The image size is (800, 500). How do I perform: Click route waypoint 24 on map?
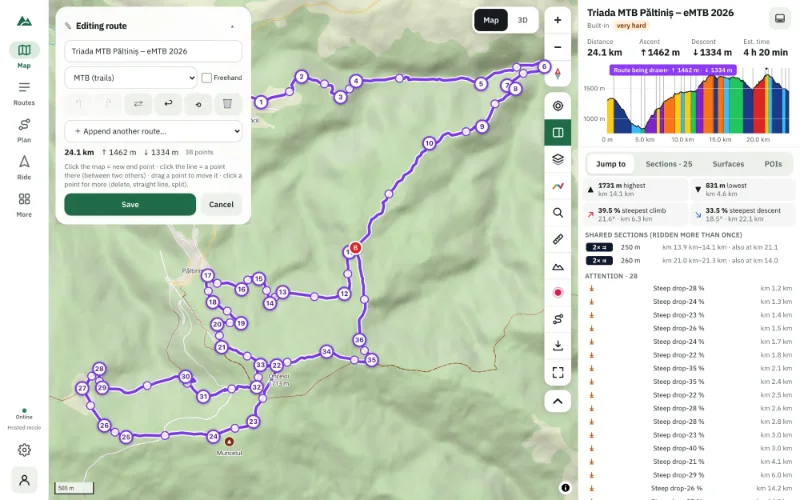click(213, 436)
